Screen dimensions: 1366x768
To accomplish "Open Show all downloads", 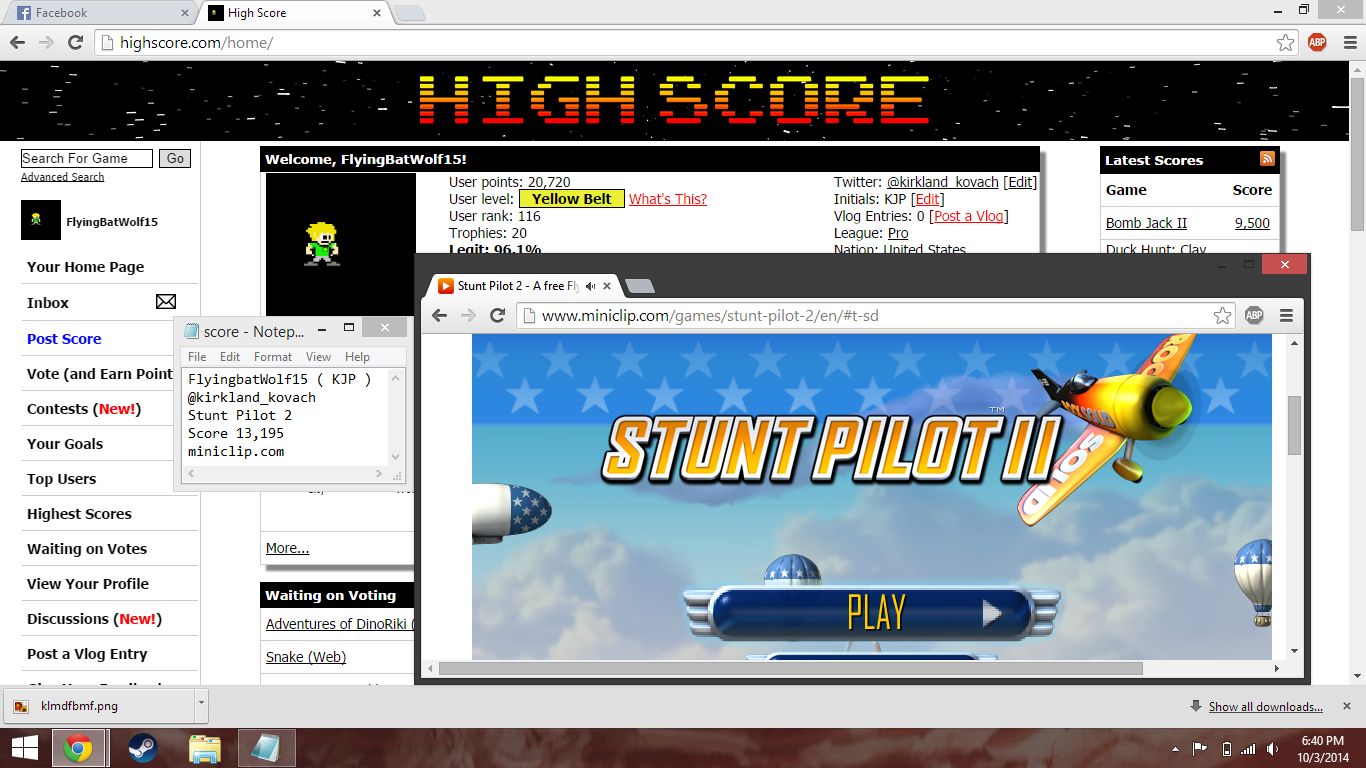I will pos(1265,707).
